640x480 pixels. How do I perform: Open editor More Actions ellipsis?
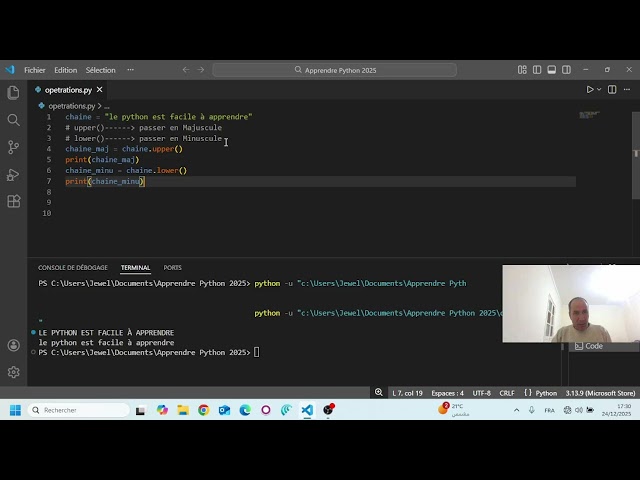627,89
